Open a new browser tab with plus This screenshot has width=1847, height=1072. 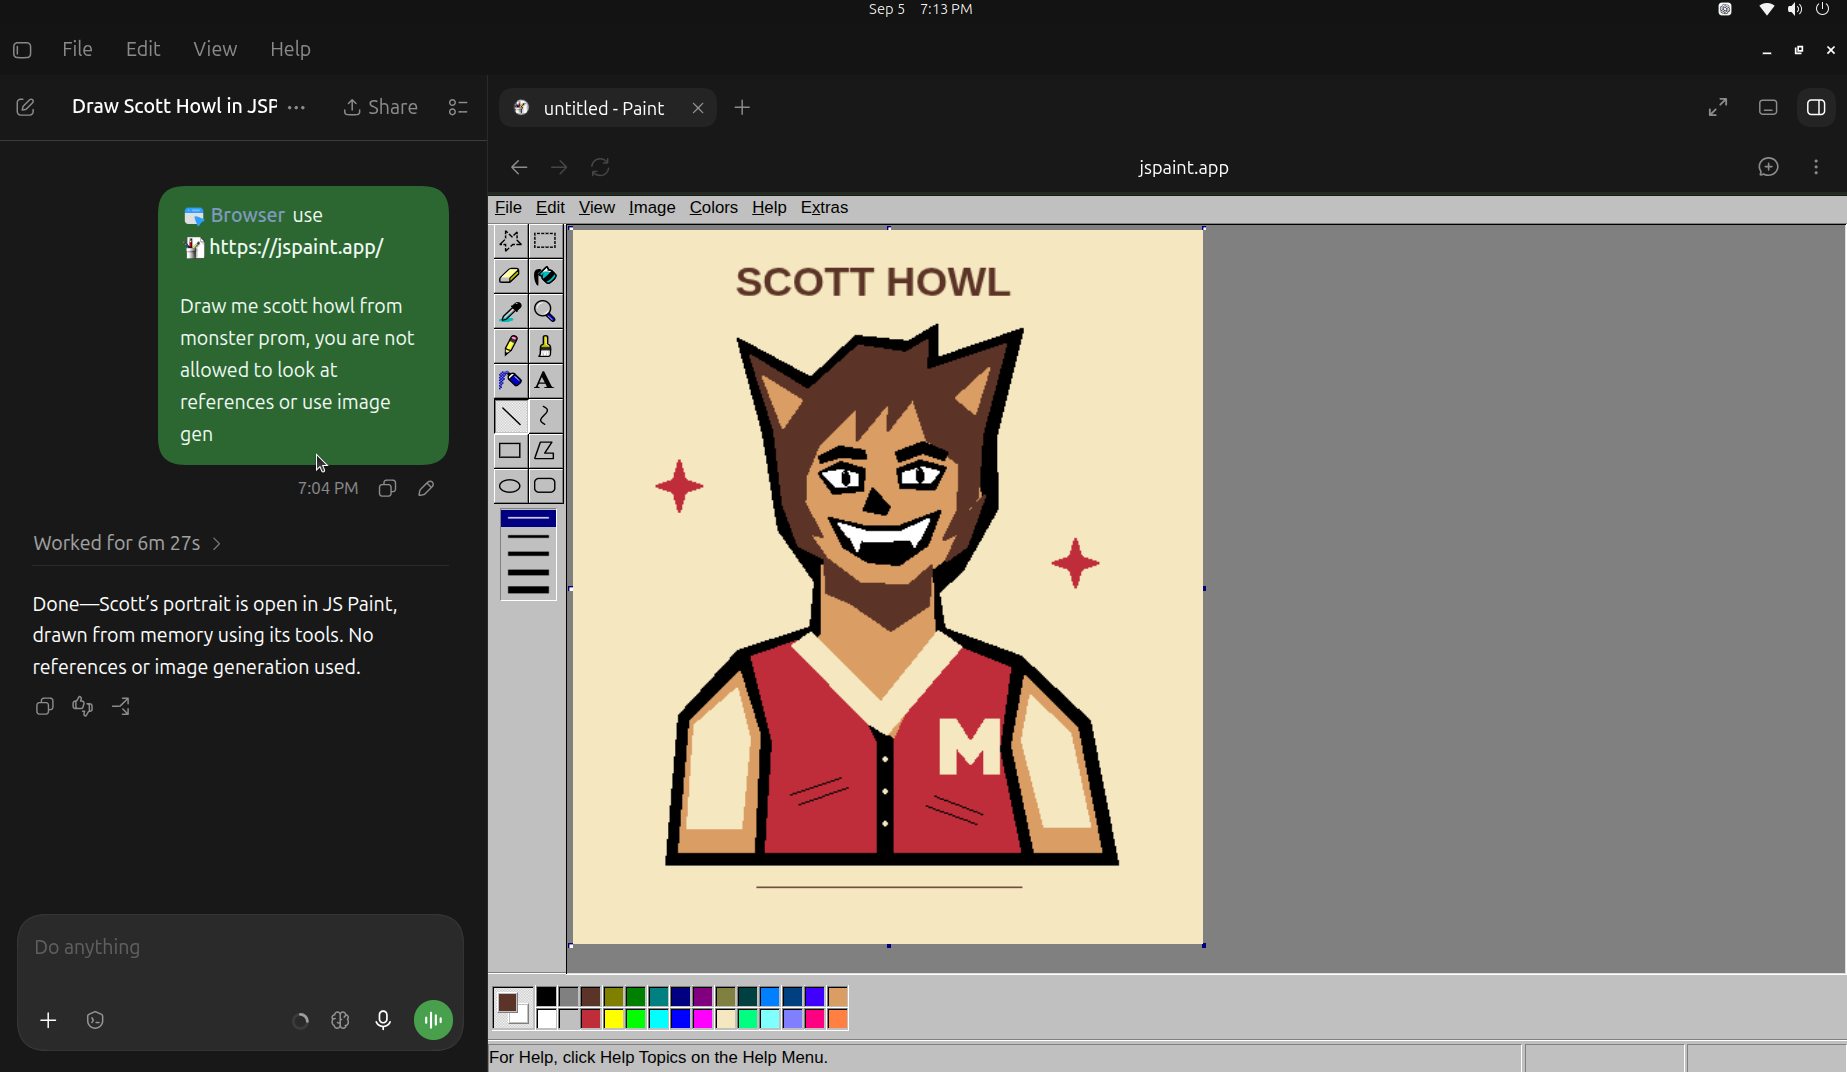click(742, 108)
